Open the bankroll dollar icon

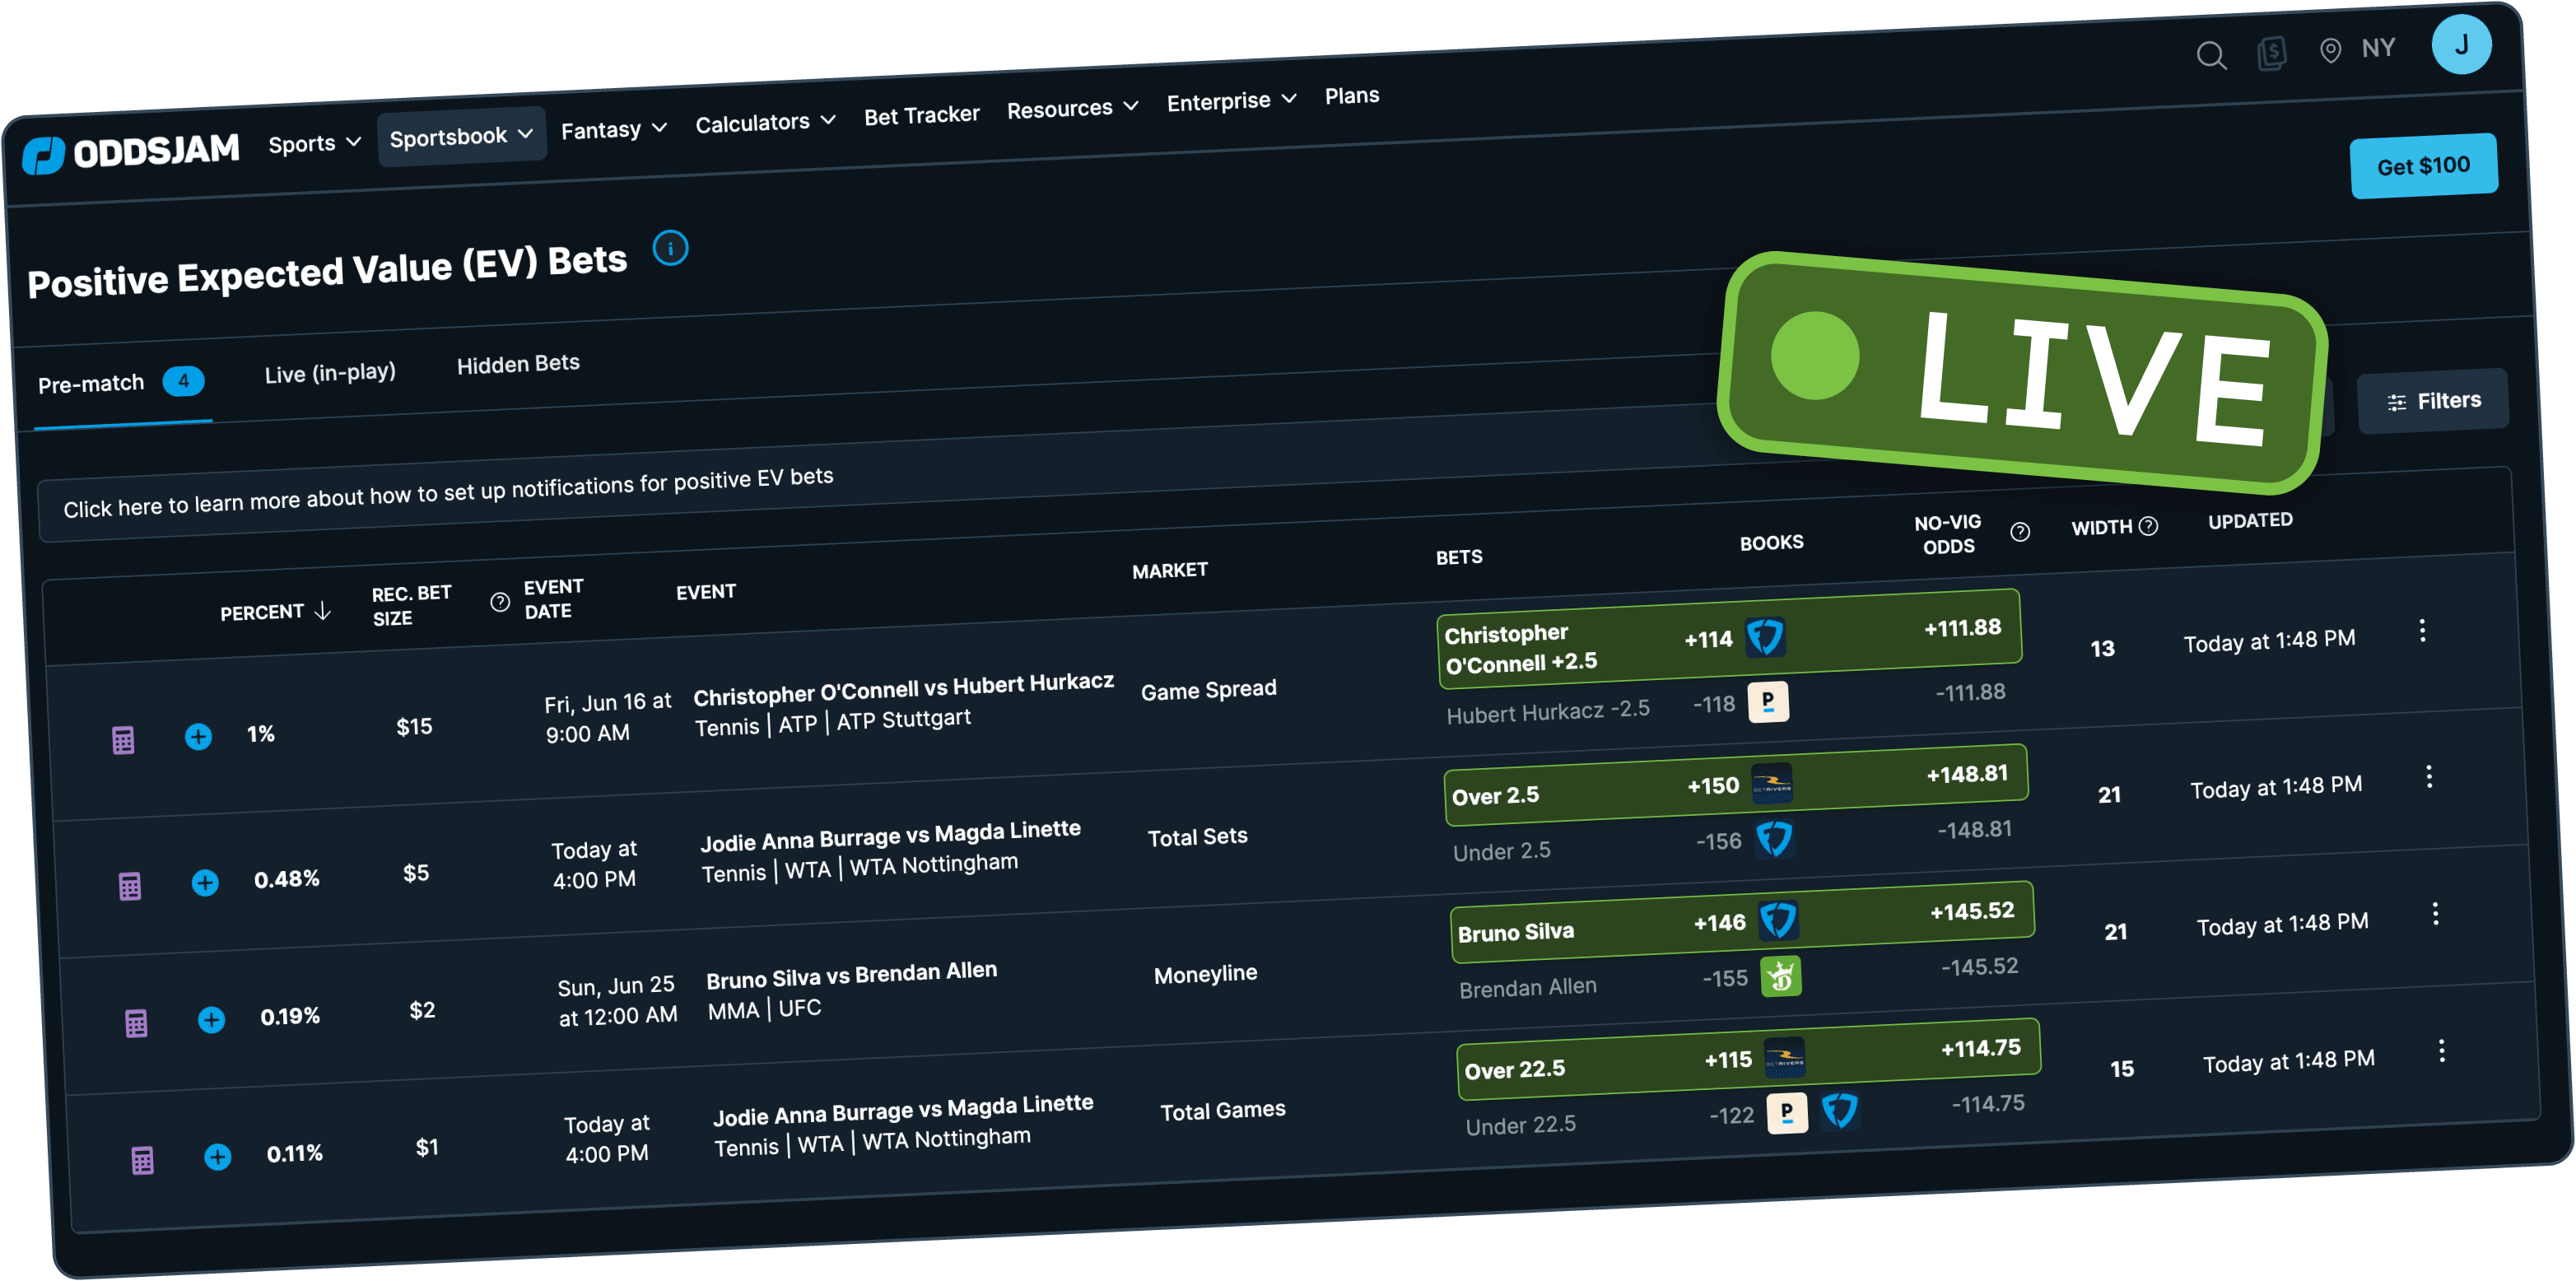(2271, 53)
